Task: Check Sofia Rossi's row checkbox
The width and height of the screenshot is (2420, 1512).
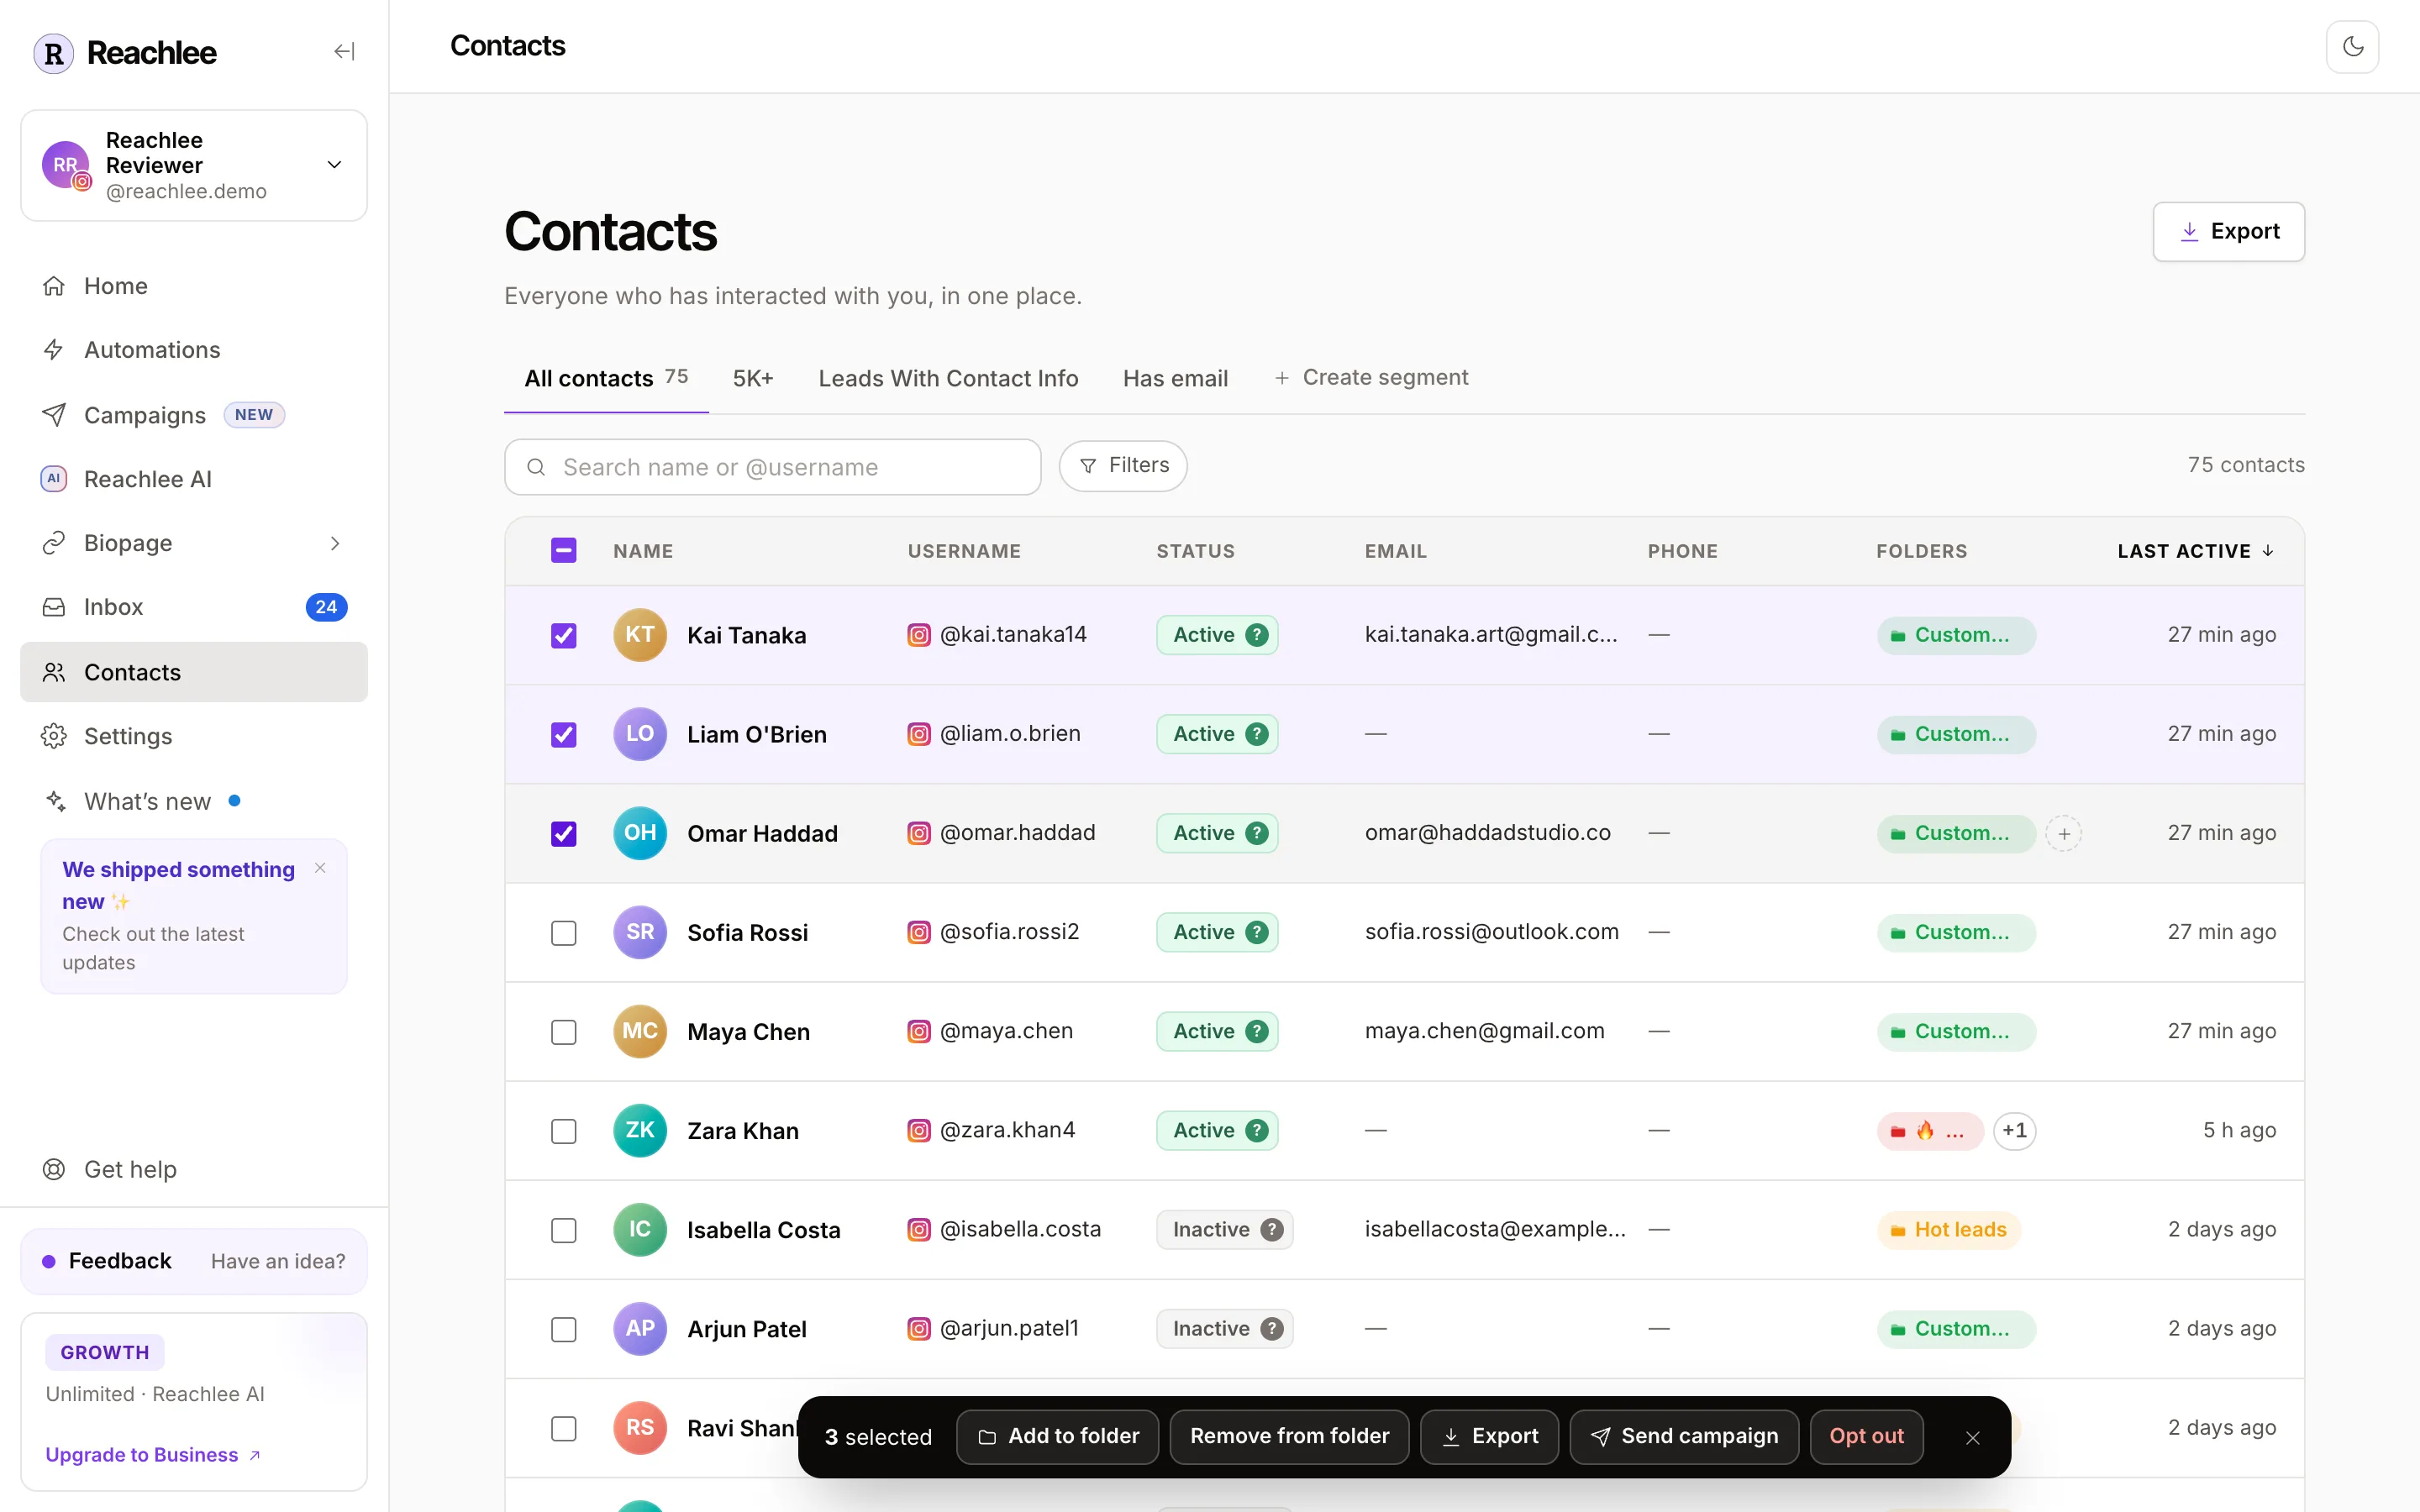Action: tap(564, 932)
